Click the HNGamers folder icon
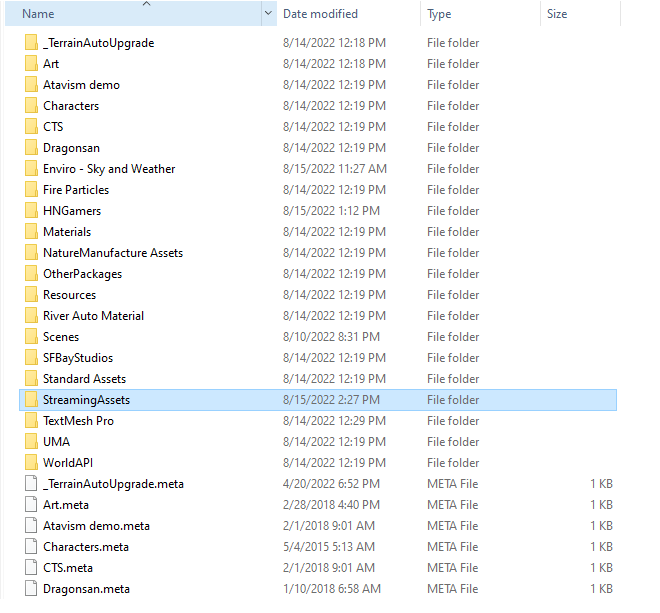Image resolution: width=660 pixels, height=613 pixels. (31, 211)
